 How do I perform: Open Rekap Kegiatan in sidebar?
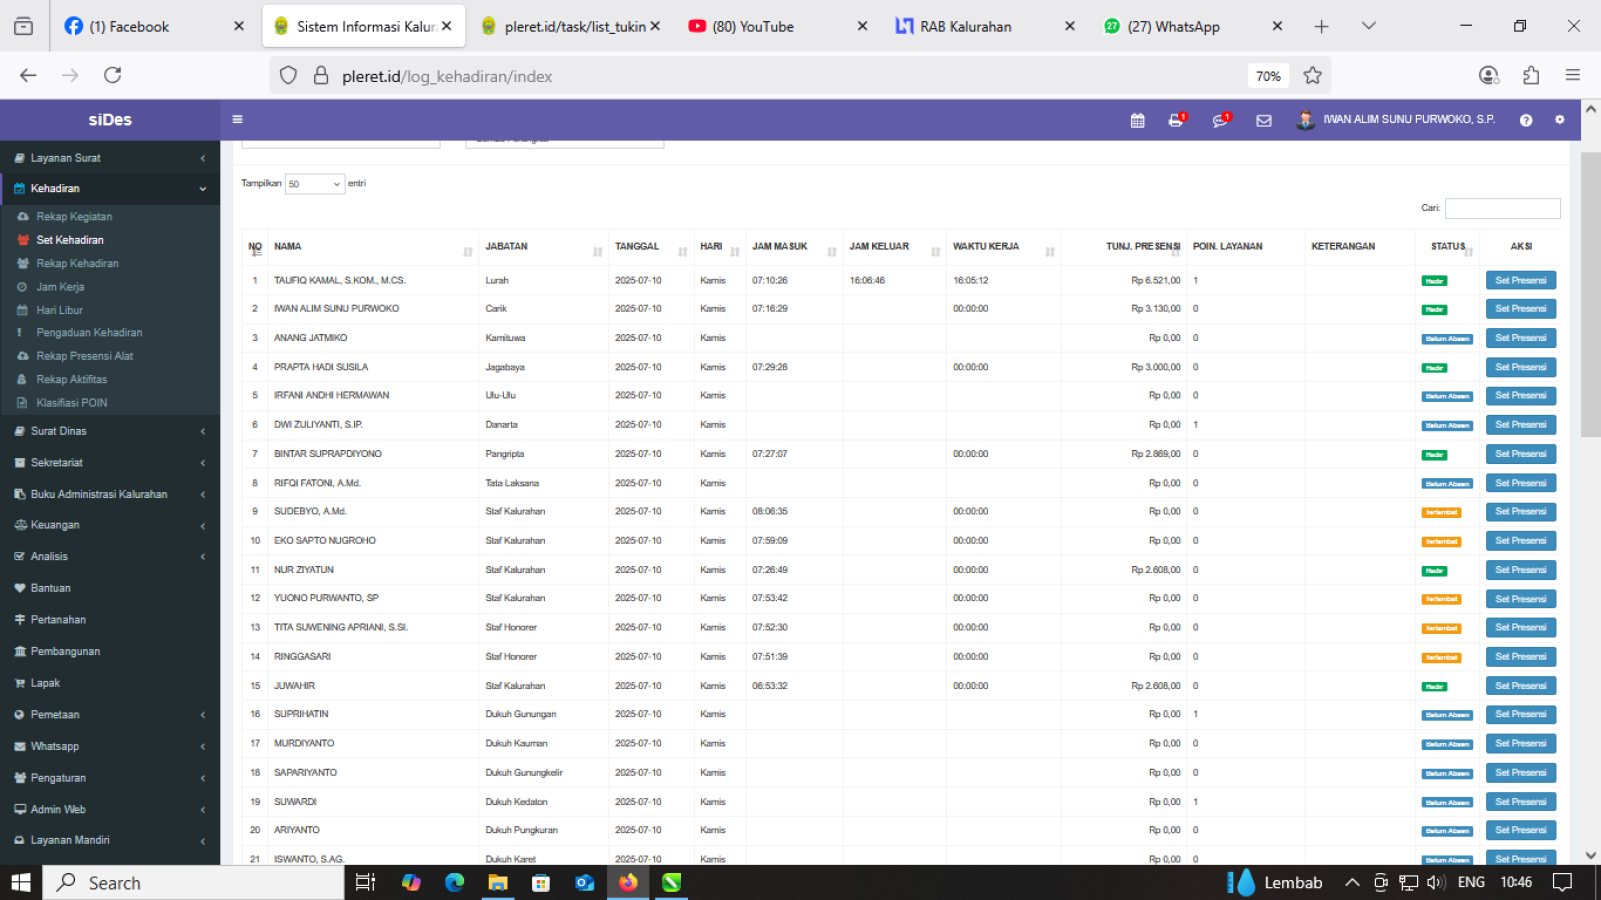click(x=74, y=216)
